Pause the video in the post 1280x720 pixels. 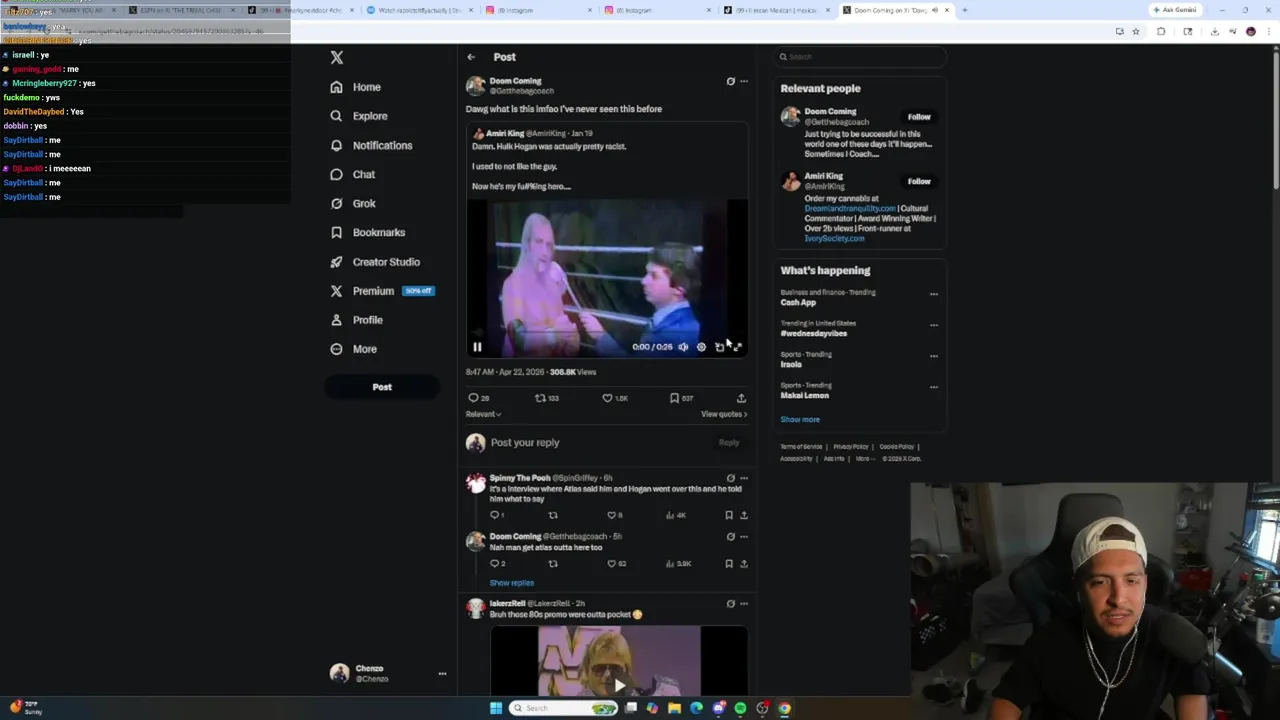pyautogui.click(x=477, y=347)
